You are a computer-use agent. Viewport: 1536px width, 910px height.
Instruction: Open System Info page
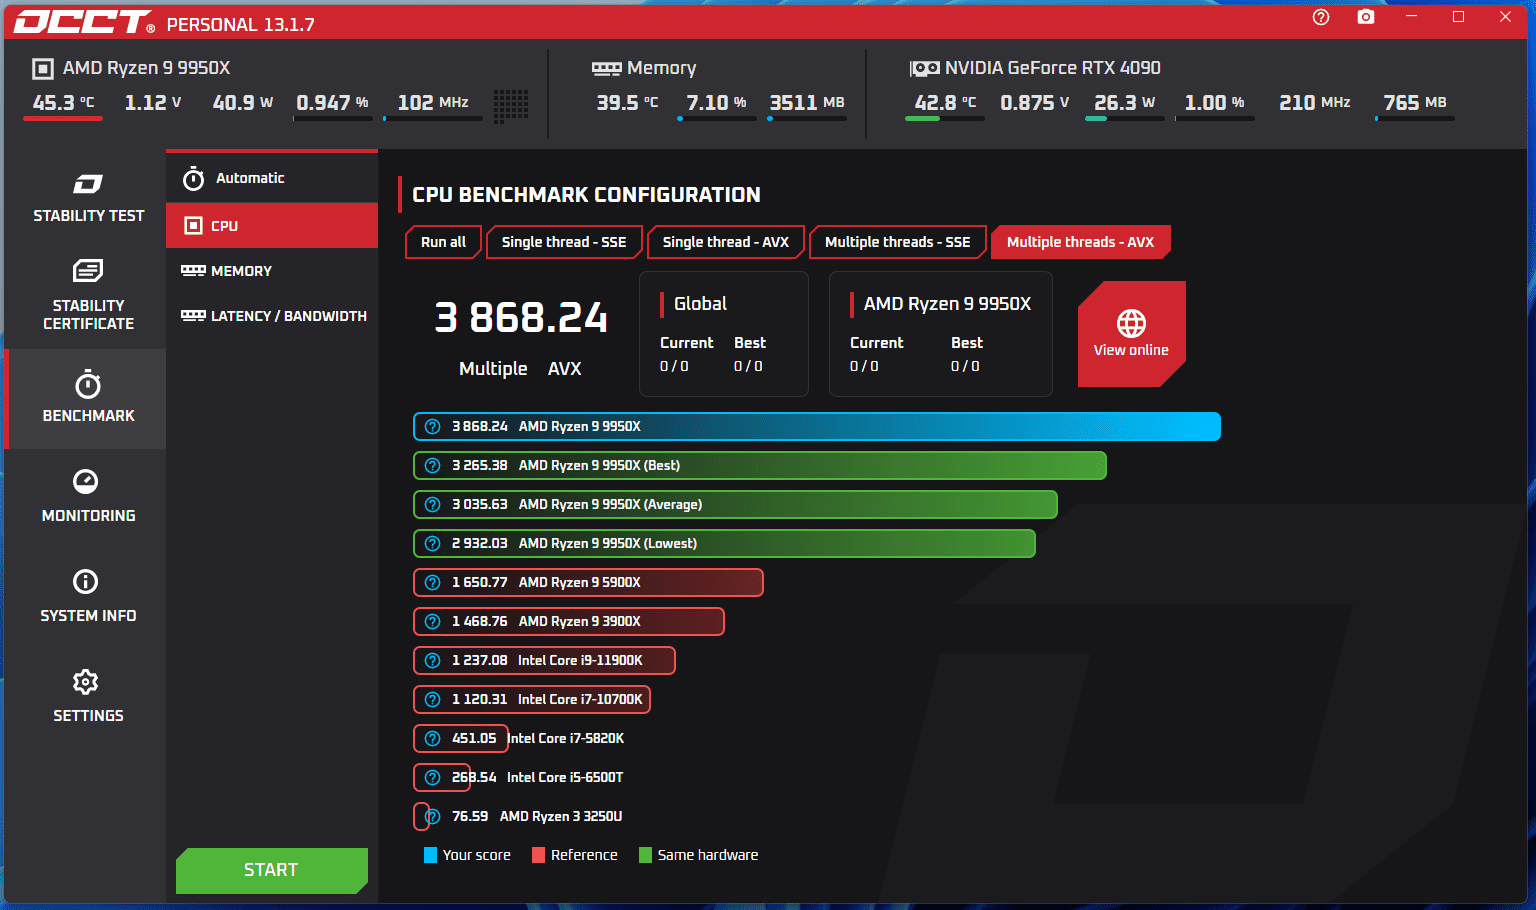pos(88,597)
